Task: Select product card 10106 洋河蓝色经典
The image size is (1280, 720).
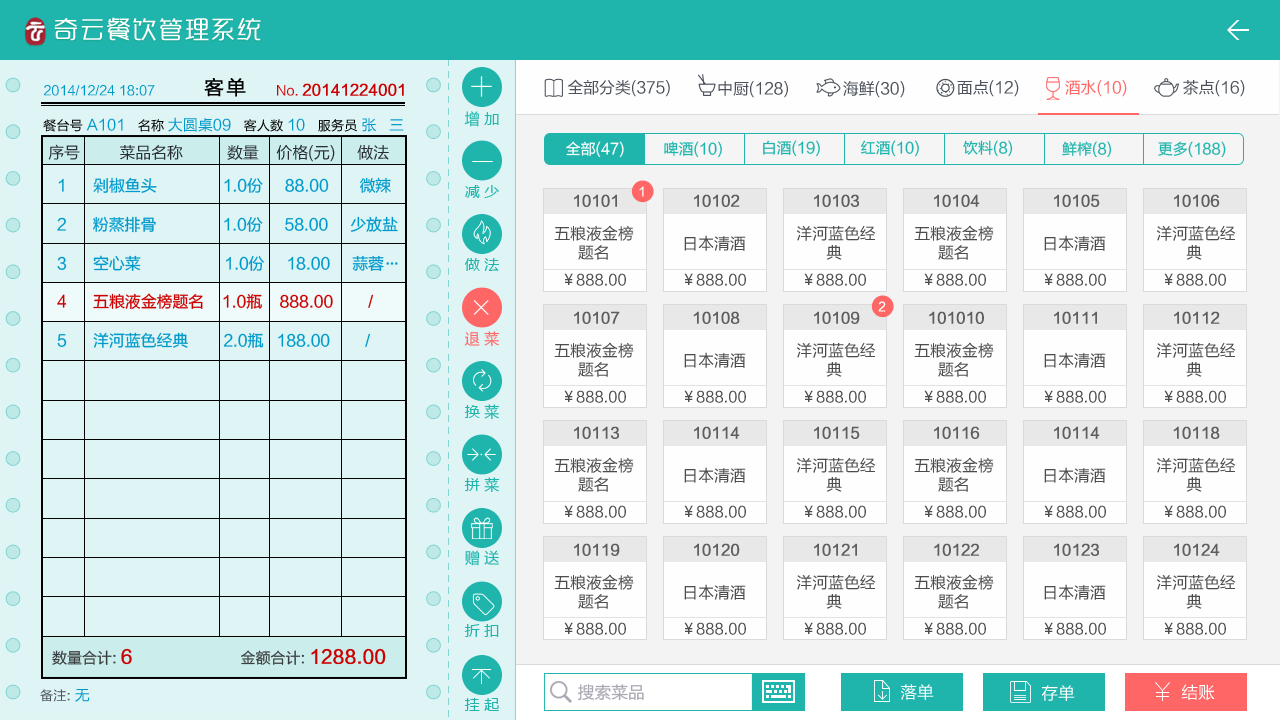Action: tap(1195, 240)
